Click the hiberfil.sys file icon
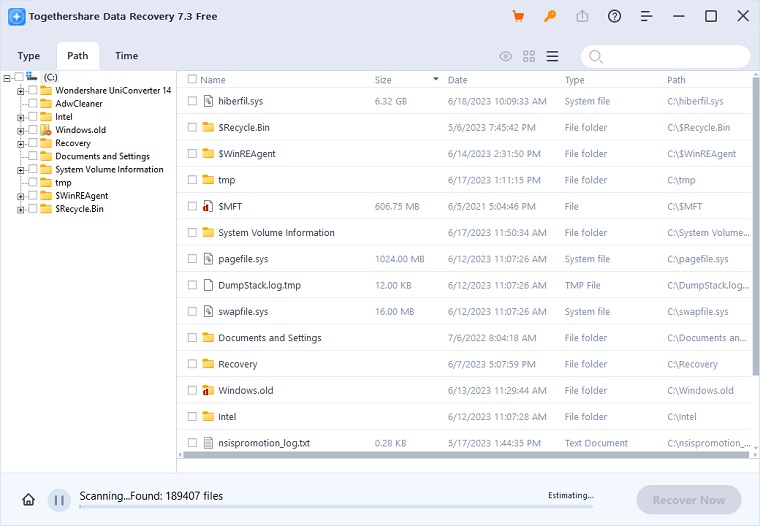 [x=208, y=101]
